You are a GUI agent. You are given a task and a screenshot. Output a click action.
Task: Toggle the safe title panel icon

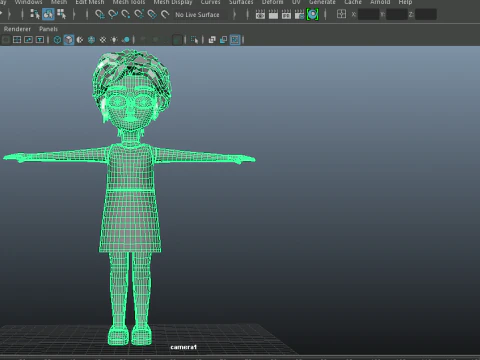tap(40, 40)
